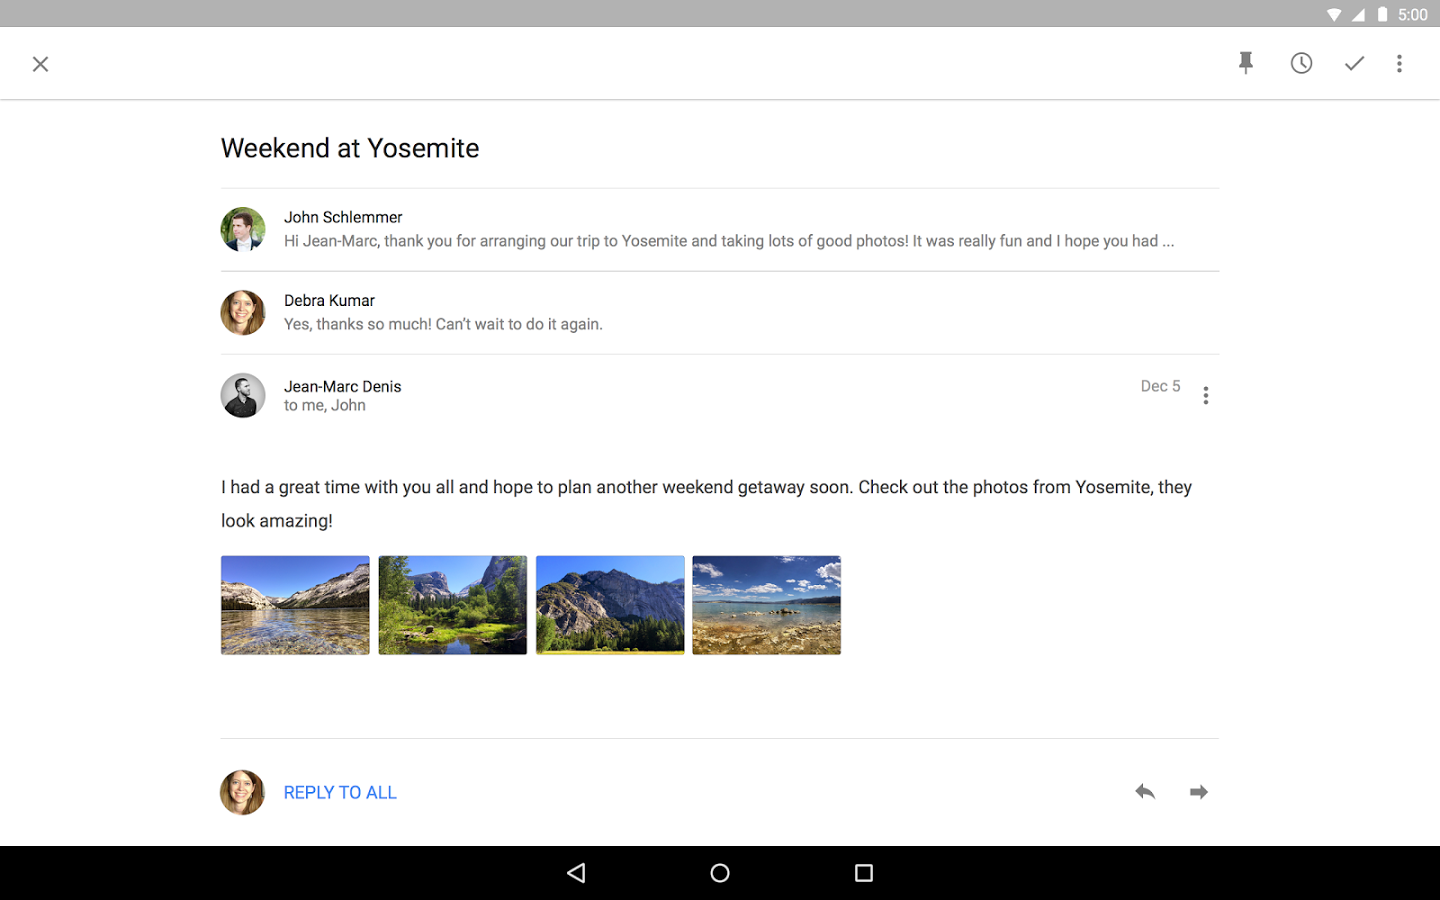The height and width of the screenshot is (900, 1440).
Task: Expand Debra Kumar's collapsed reply
Action: [700, 312]
